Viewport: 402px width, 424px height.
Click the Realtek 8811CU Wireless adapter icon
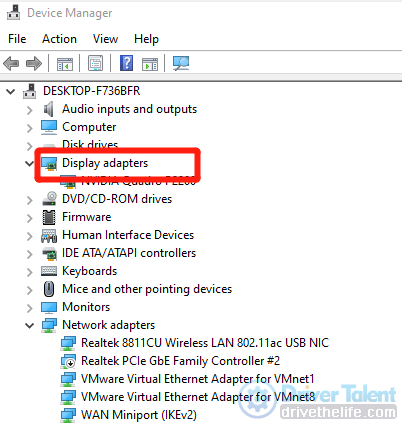point(68,343)
